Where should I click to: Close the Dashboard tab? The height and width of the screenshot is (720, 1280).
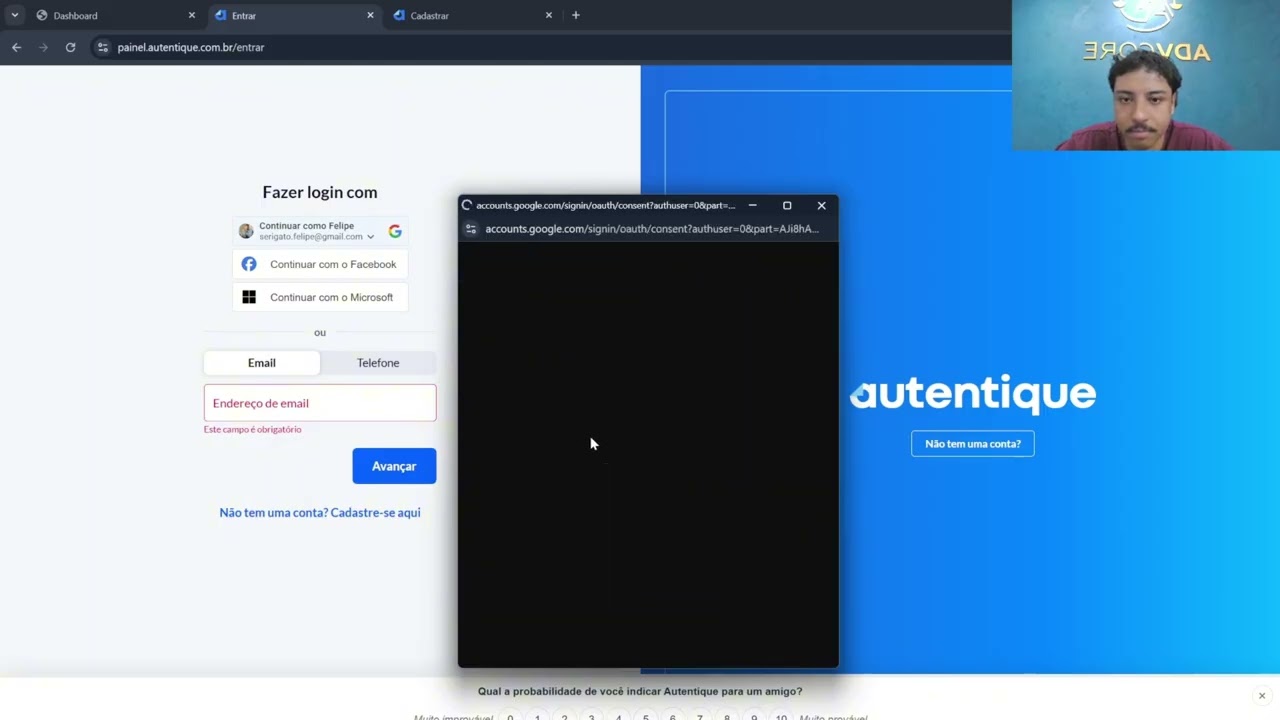point(192,16)
